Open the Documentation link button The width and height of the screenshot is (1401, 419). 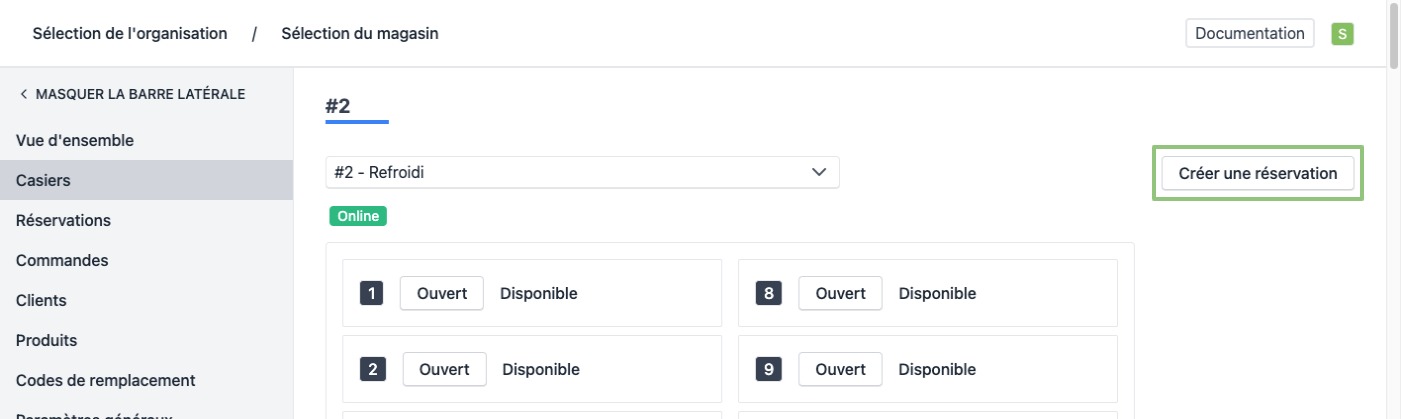tap(1249, 33)
